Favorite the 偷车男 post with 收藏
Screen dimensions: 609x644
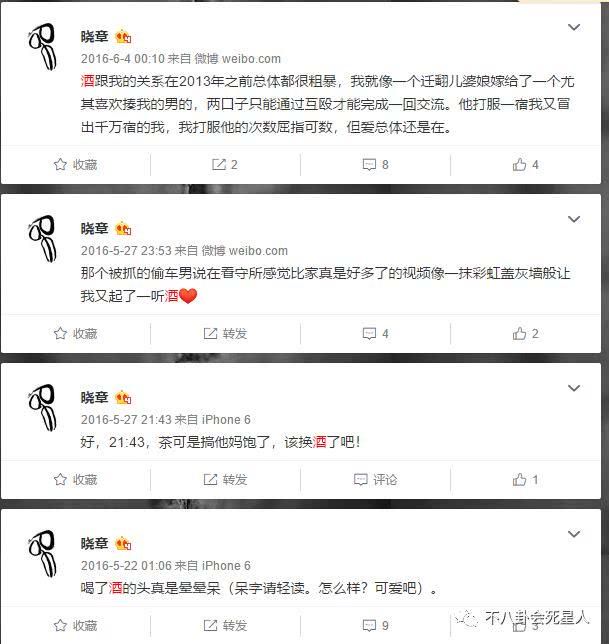pyautogui.click(x=75, y=334)
